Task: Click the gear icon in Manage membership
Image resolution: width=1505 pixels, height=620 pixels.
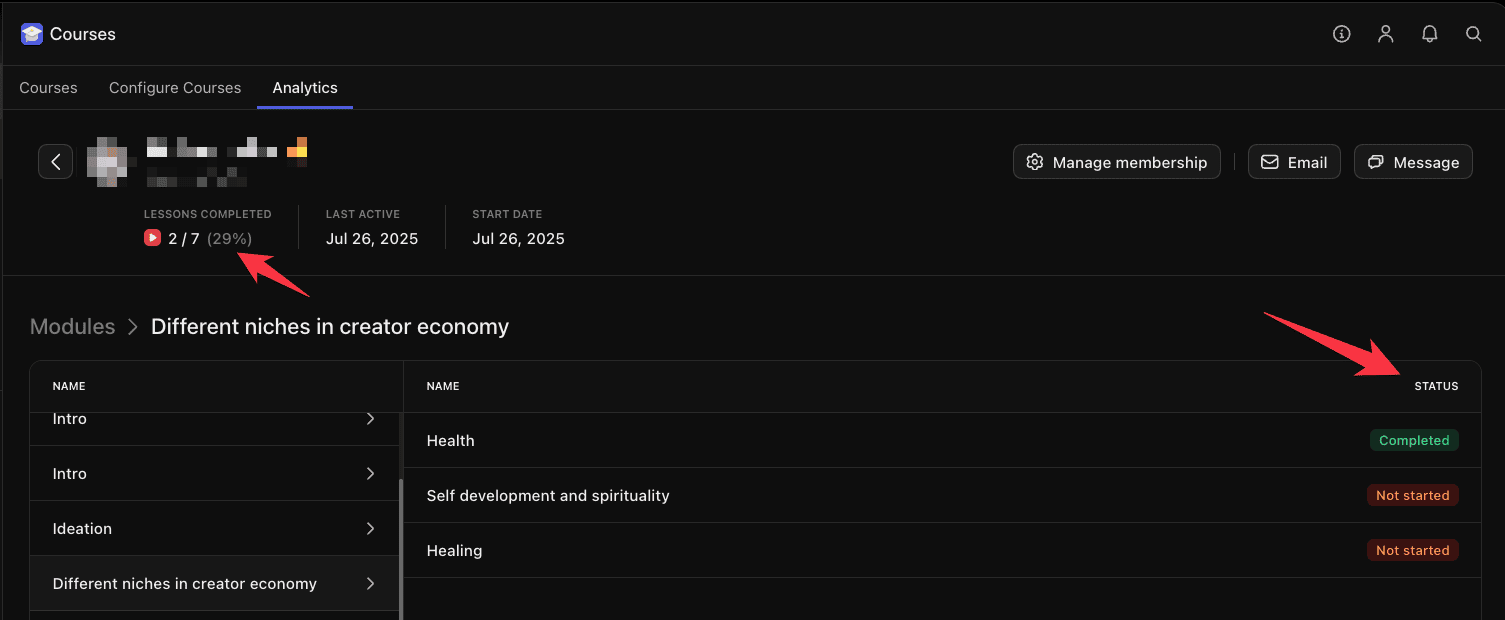Action: pos(1035,161)
